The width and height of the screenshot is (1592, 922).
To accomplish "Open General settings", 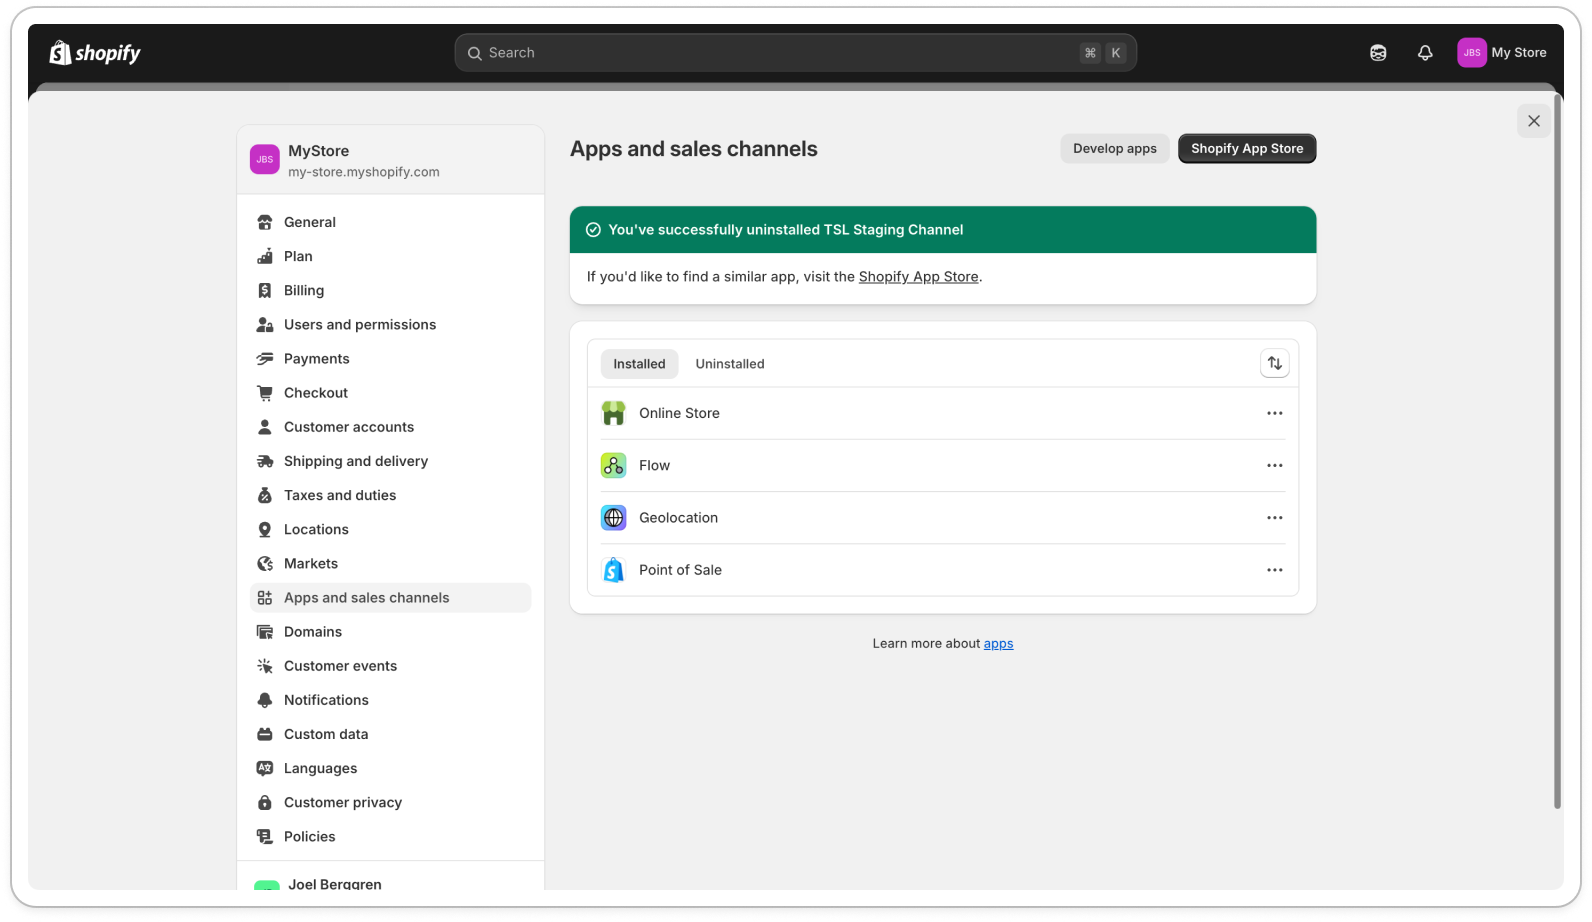I will 390,222.
